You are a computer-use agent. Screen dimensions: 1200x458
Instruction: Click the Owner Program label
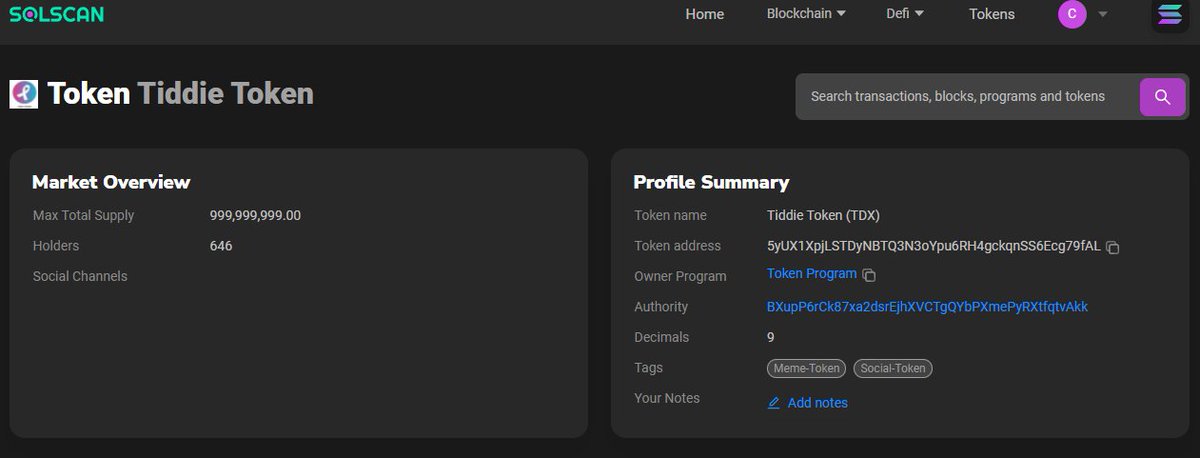(x=680, y=276)
